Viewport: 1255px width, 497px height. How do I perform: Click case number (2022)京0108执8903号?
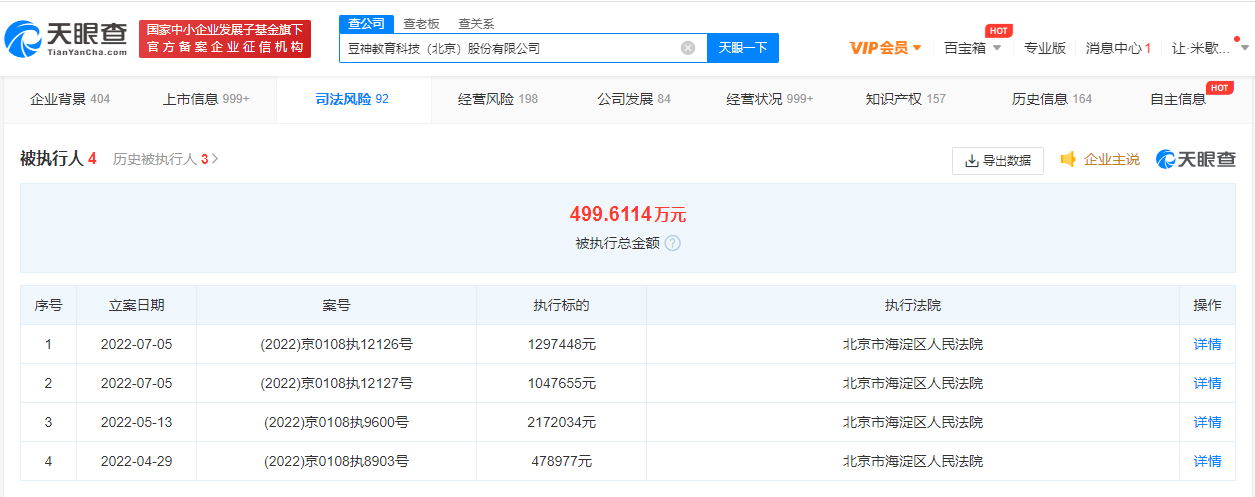click(336, 461)
